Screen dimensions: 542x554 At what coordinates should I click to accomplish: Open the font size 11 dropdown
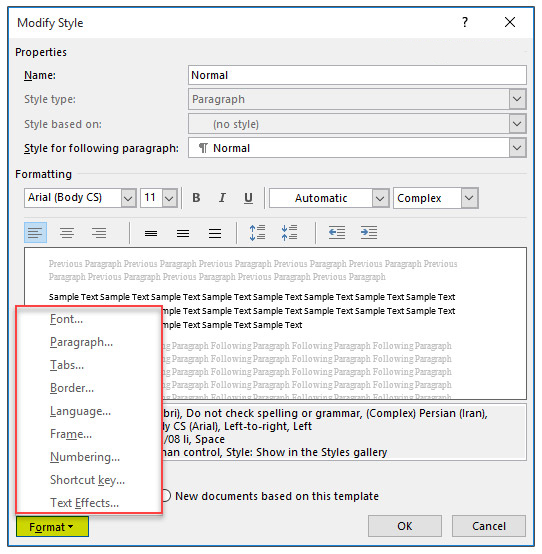[x=170, y=198]
